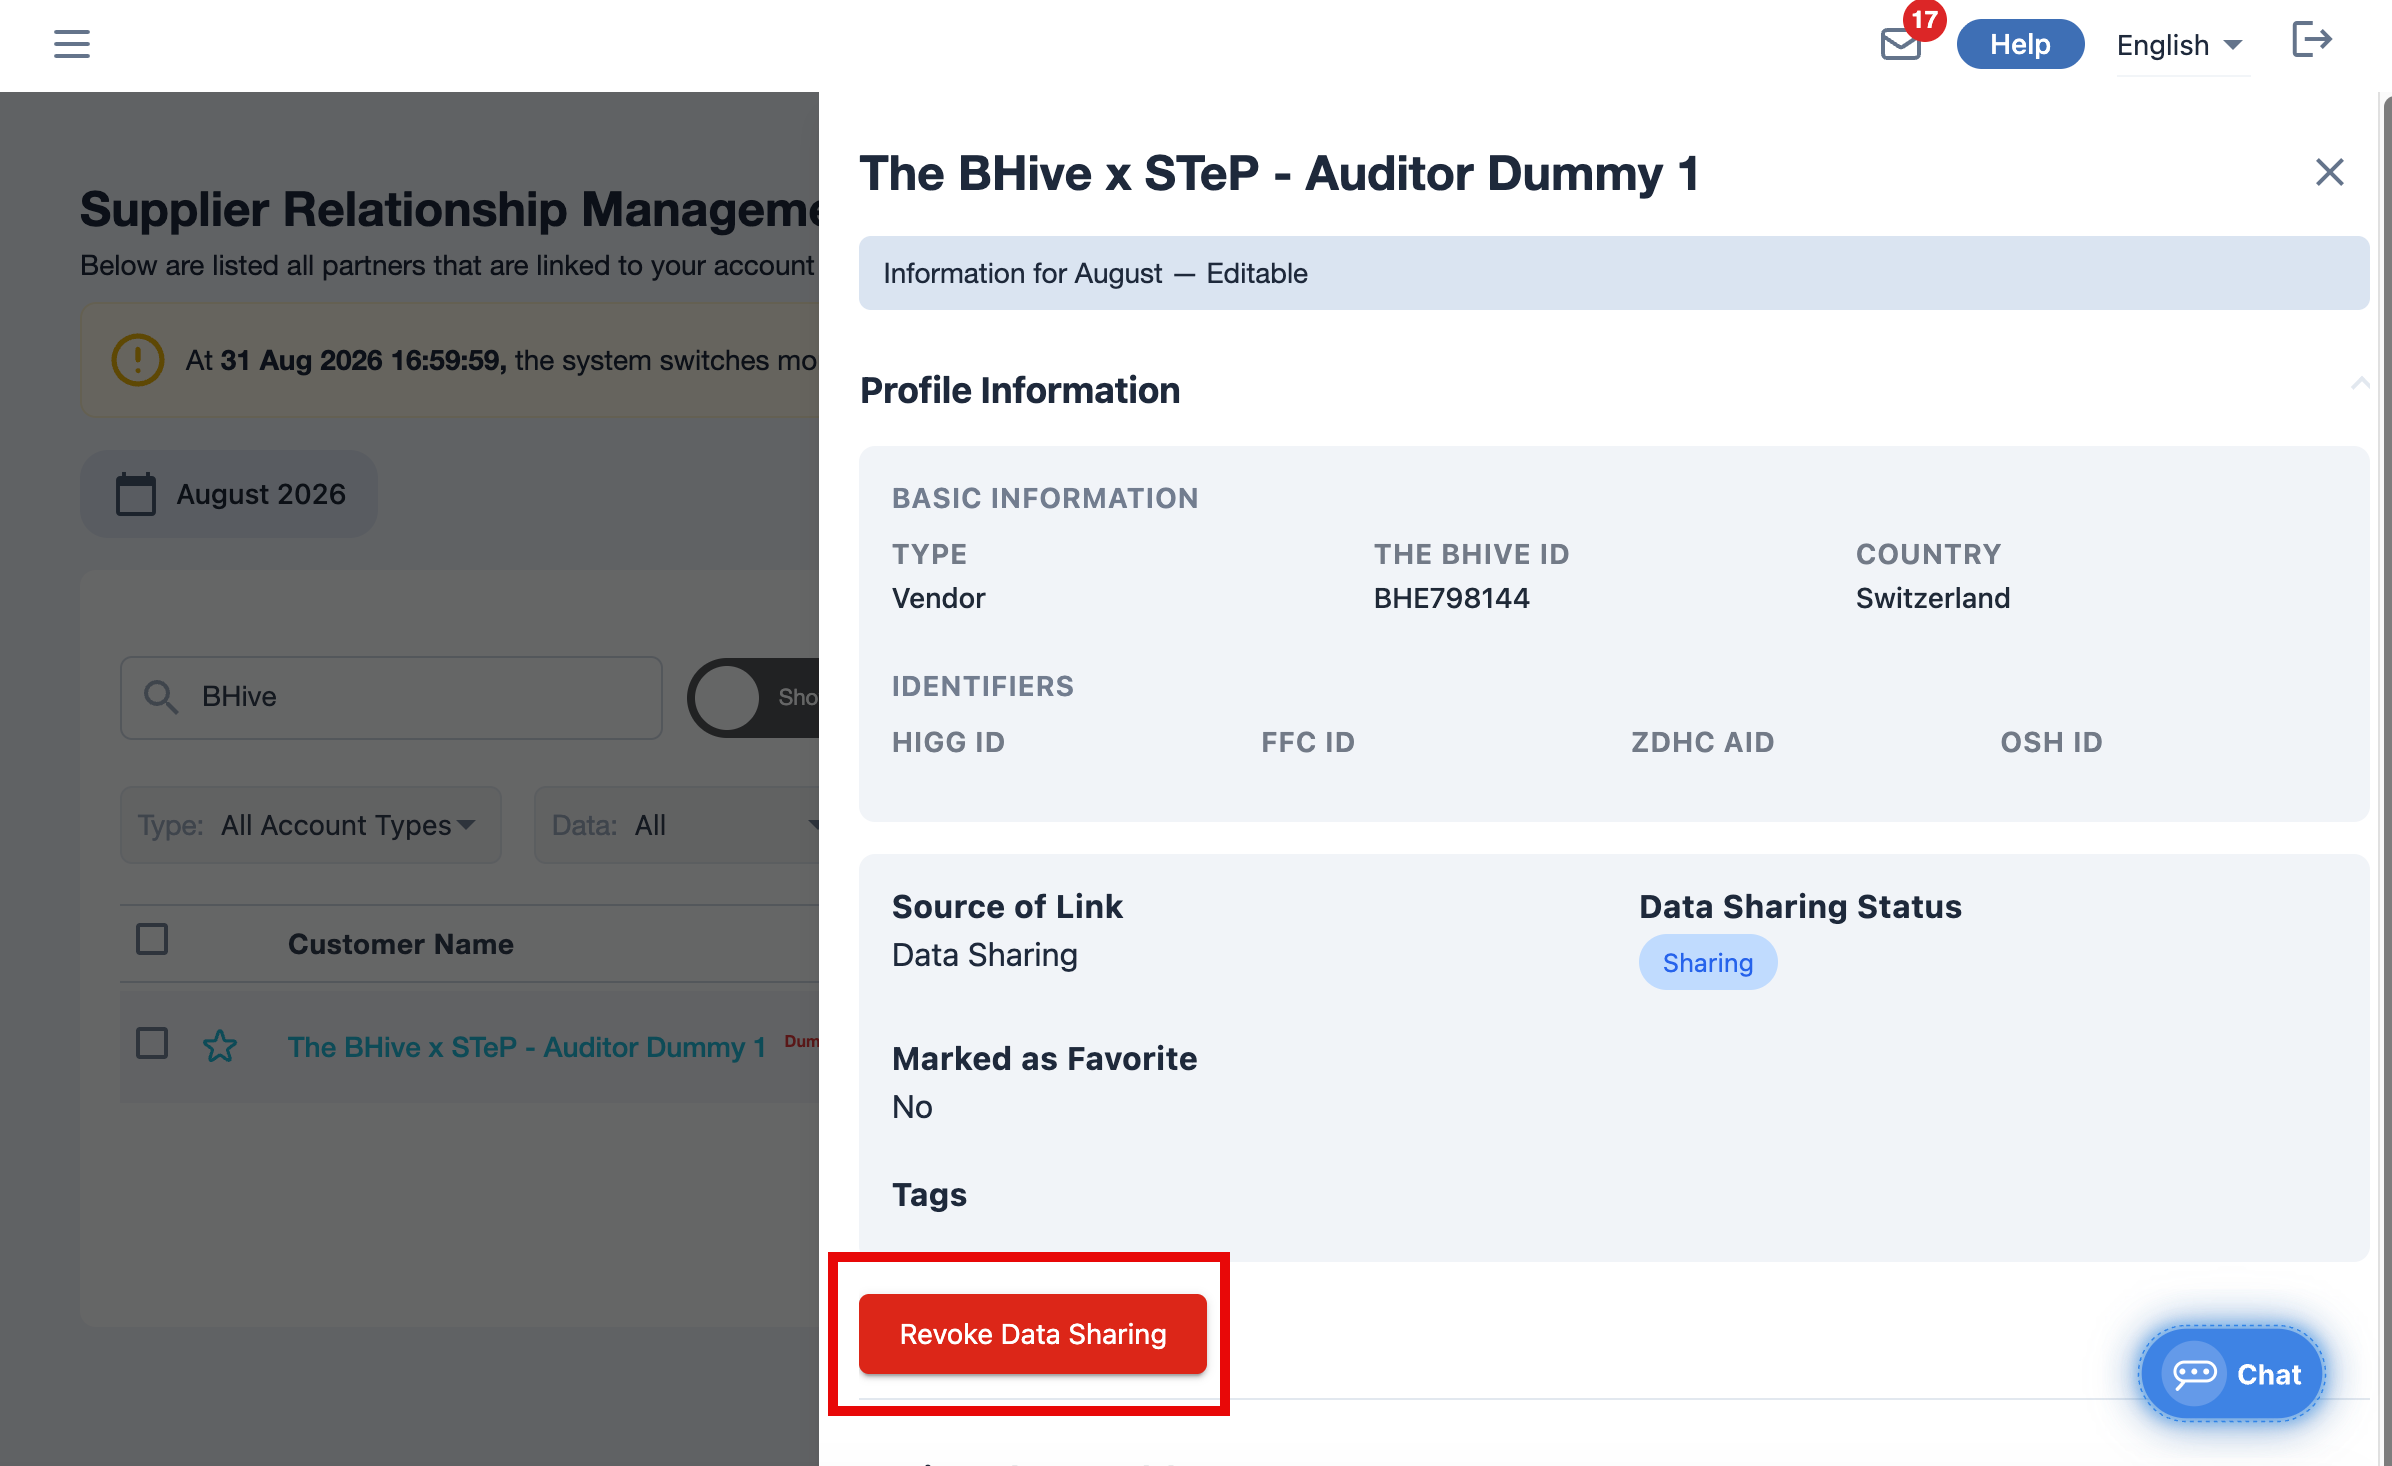Viewport: 2392px width, 1466px height.
Task: Open the August 2026 period picker
Action: tap(229, 494)
